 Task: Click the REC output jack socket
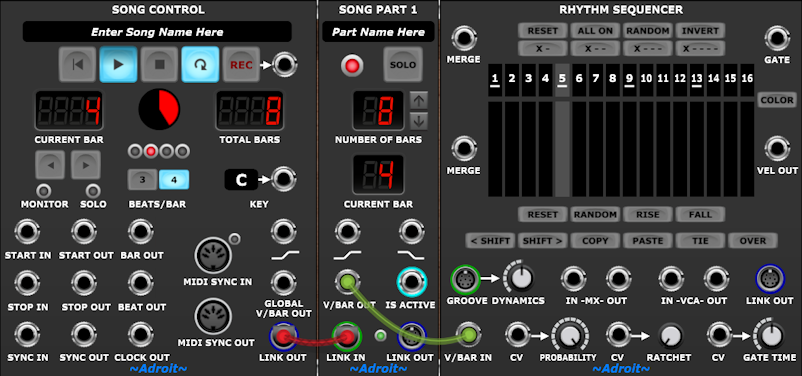pyautogui.click(x=284, y=65)
